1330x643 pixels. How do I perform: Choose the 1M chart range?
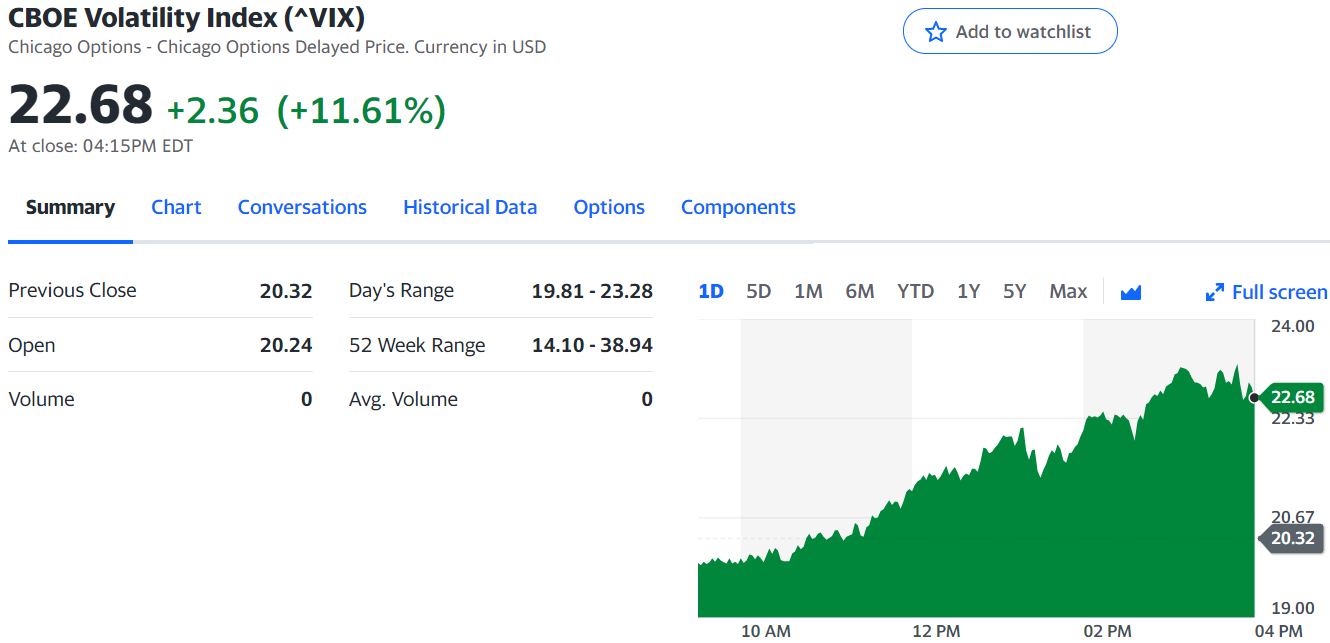(x=808, y=292)
